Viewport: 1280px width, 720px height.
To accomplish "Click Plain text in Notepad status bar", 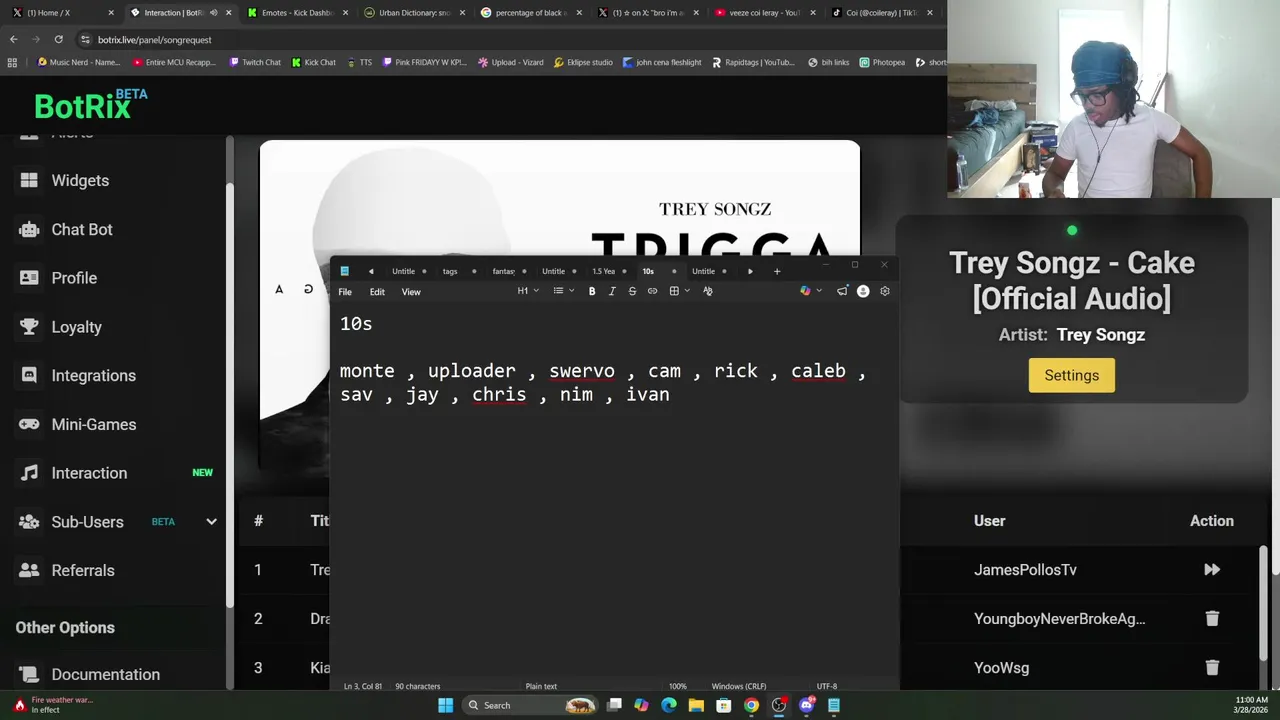I will click(541, 686).
